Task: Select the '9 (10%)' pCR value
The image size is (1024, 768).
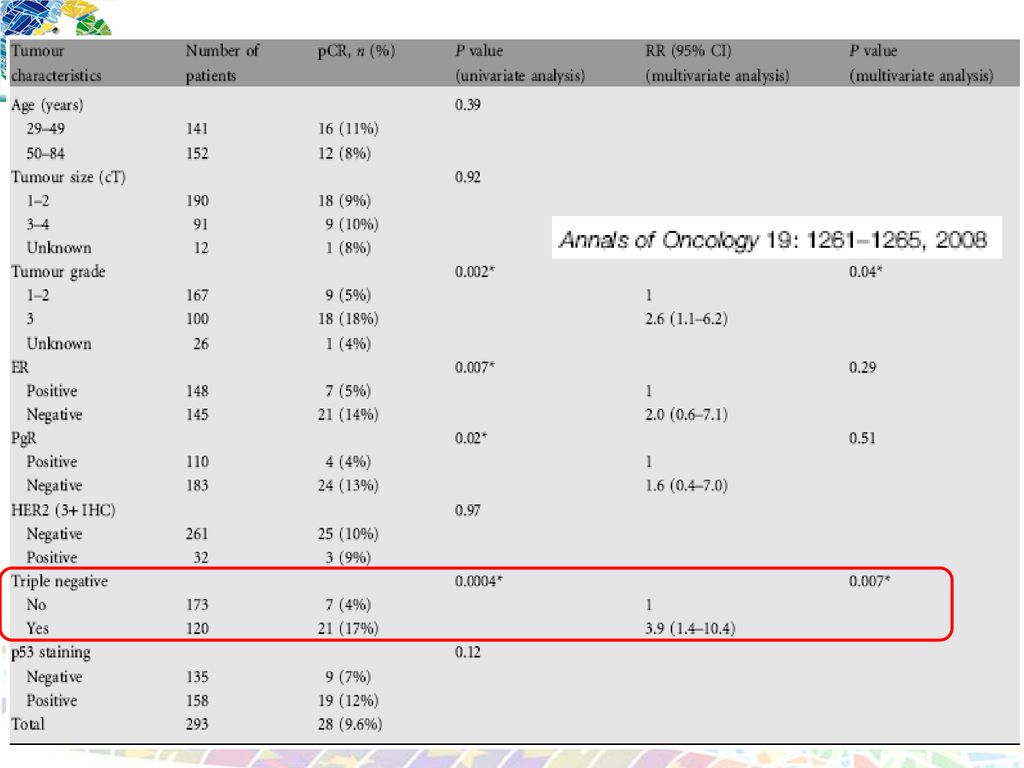Action: click(351, 224)
